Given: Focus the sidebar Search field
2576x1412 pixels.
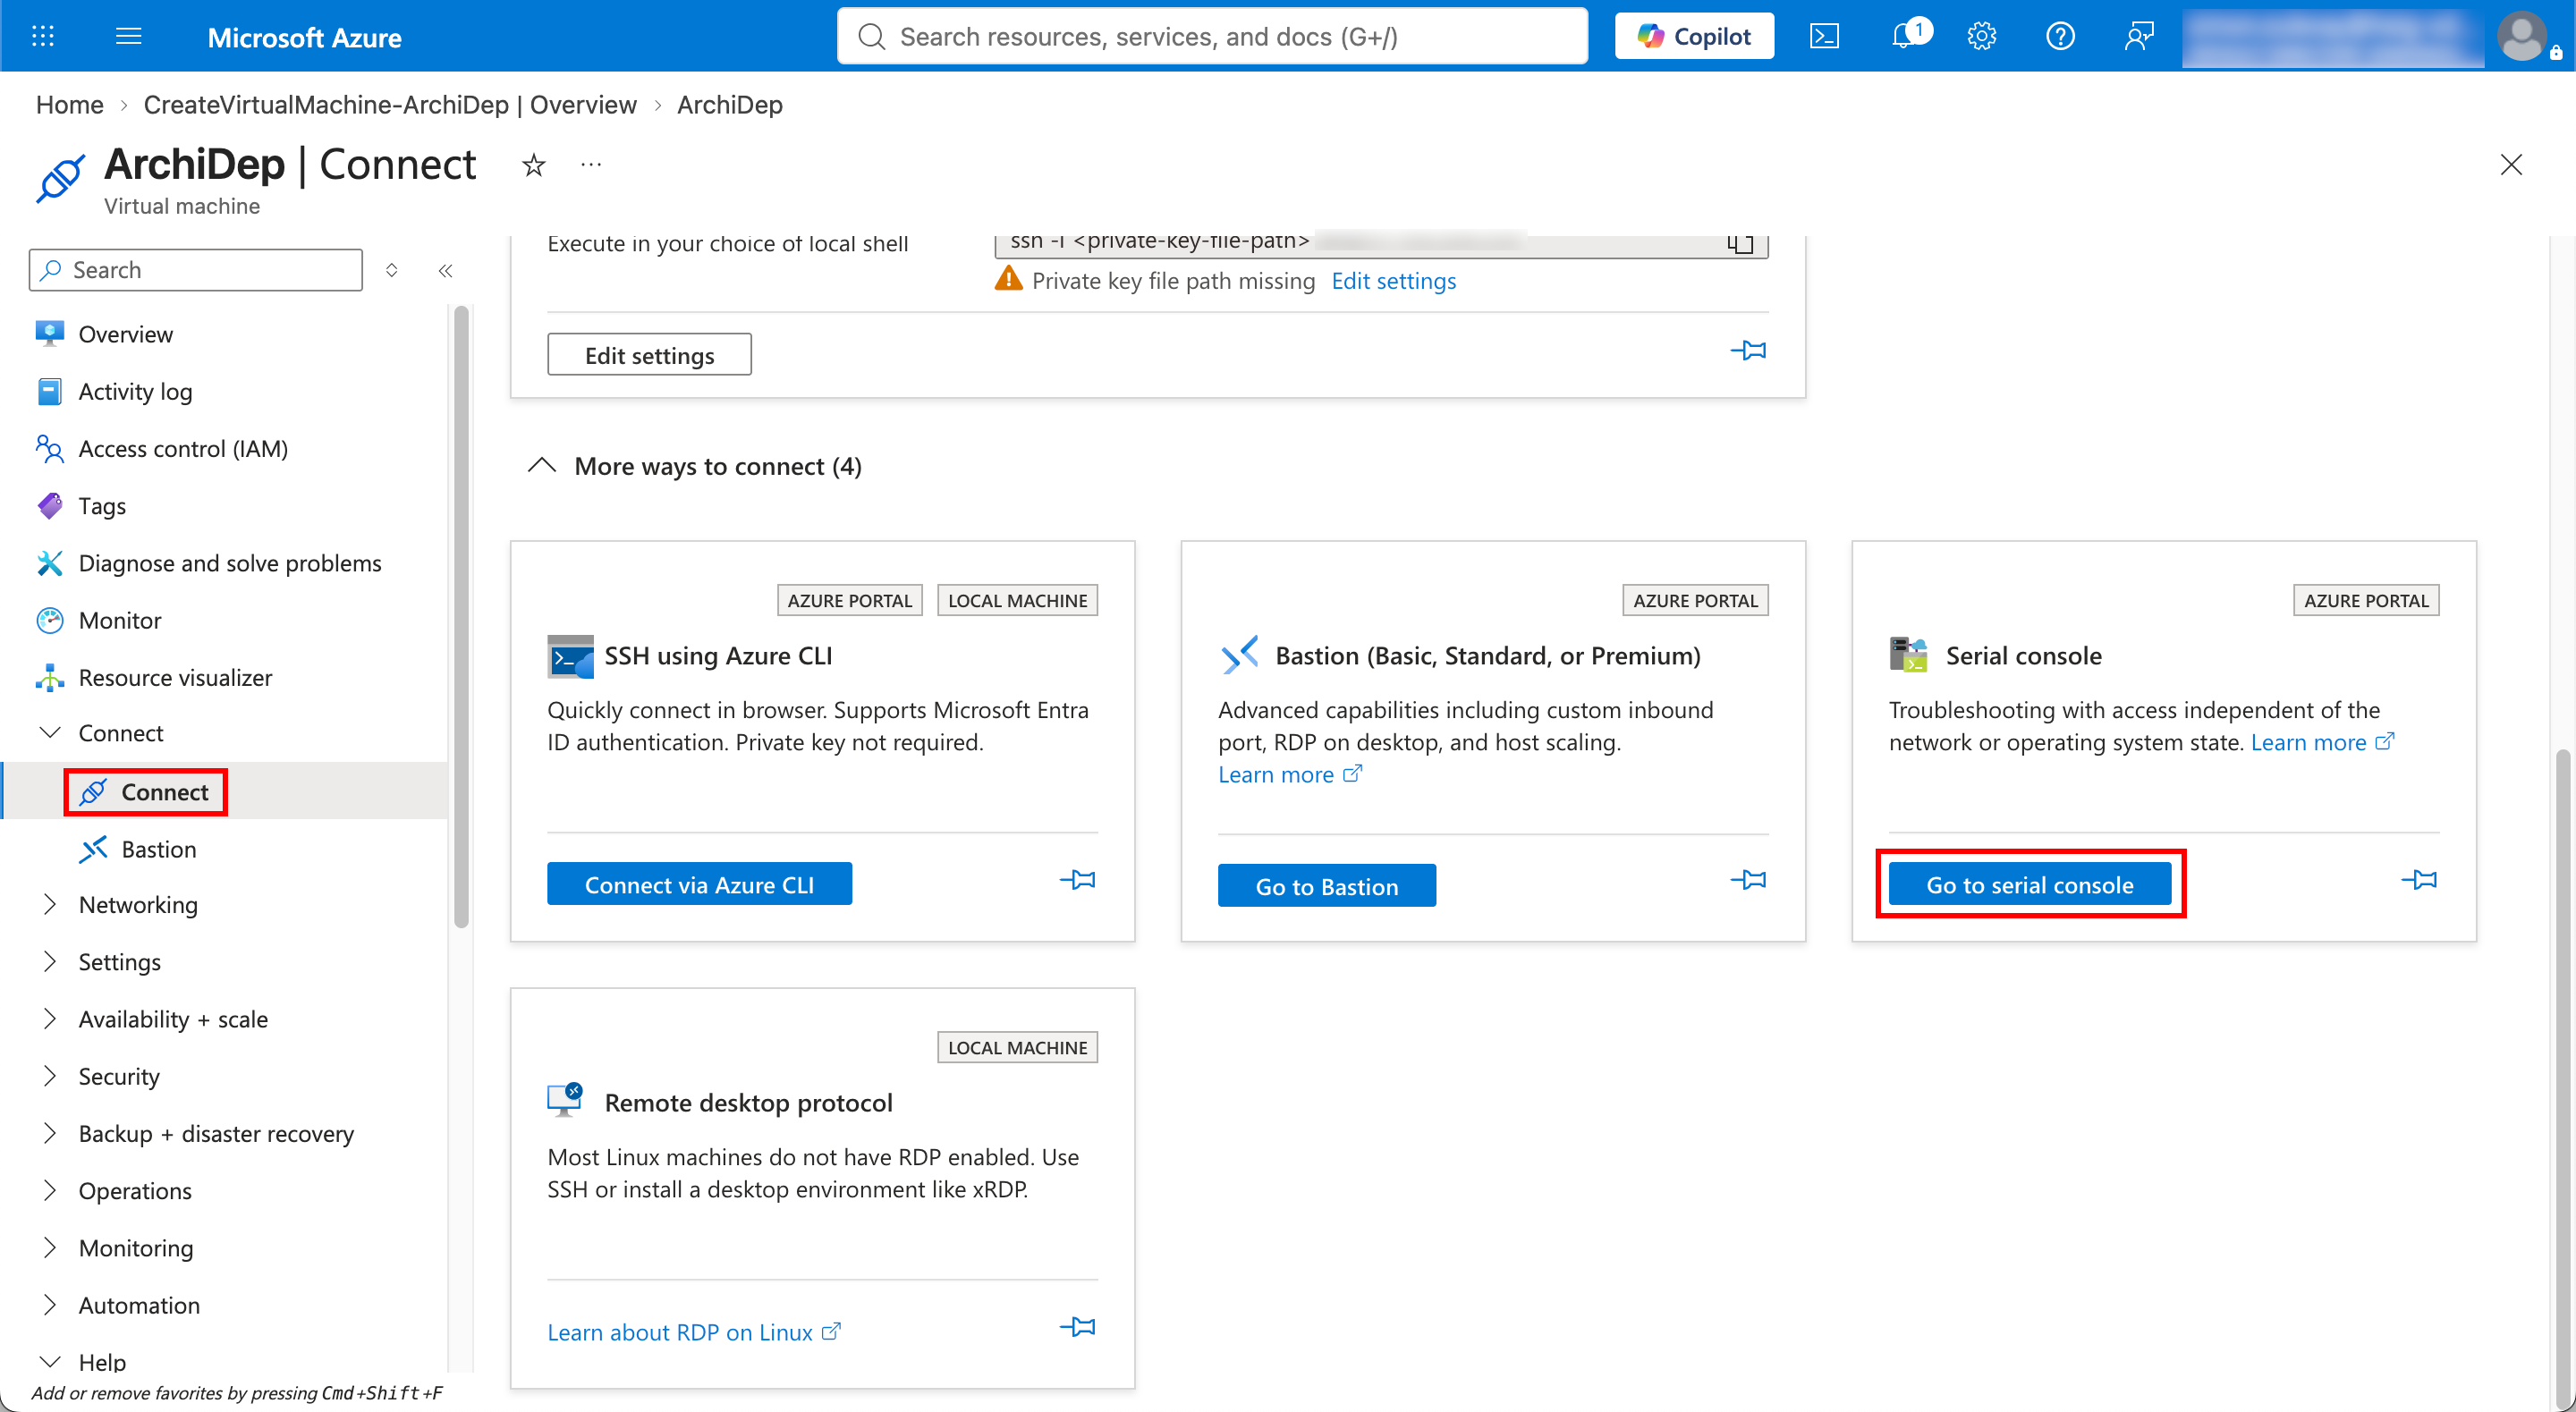Looking at the screenshot, I should tap(196, 270).
